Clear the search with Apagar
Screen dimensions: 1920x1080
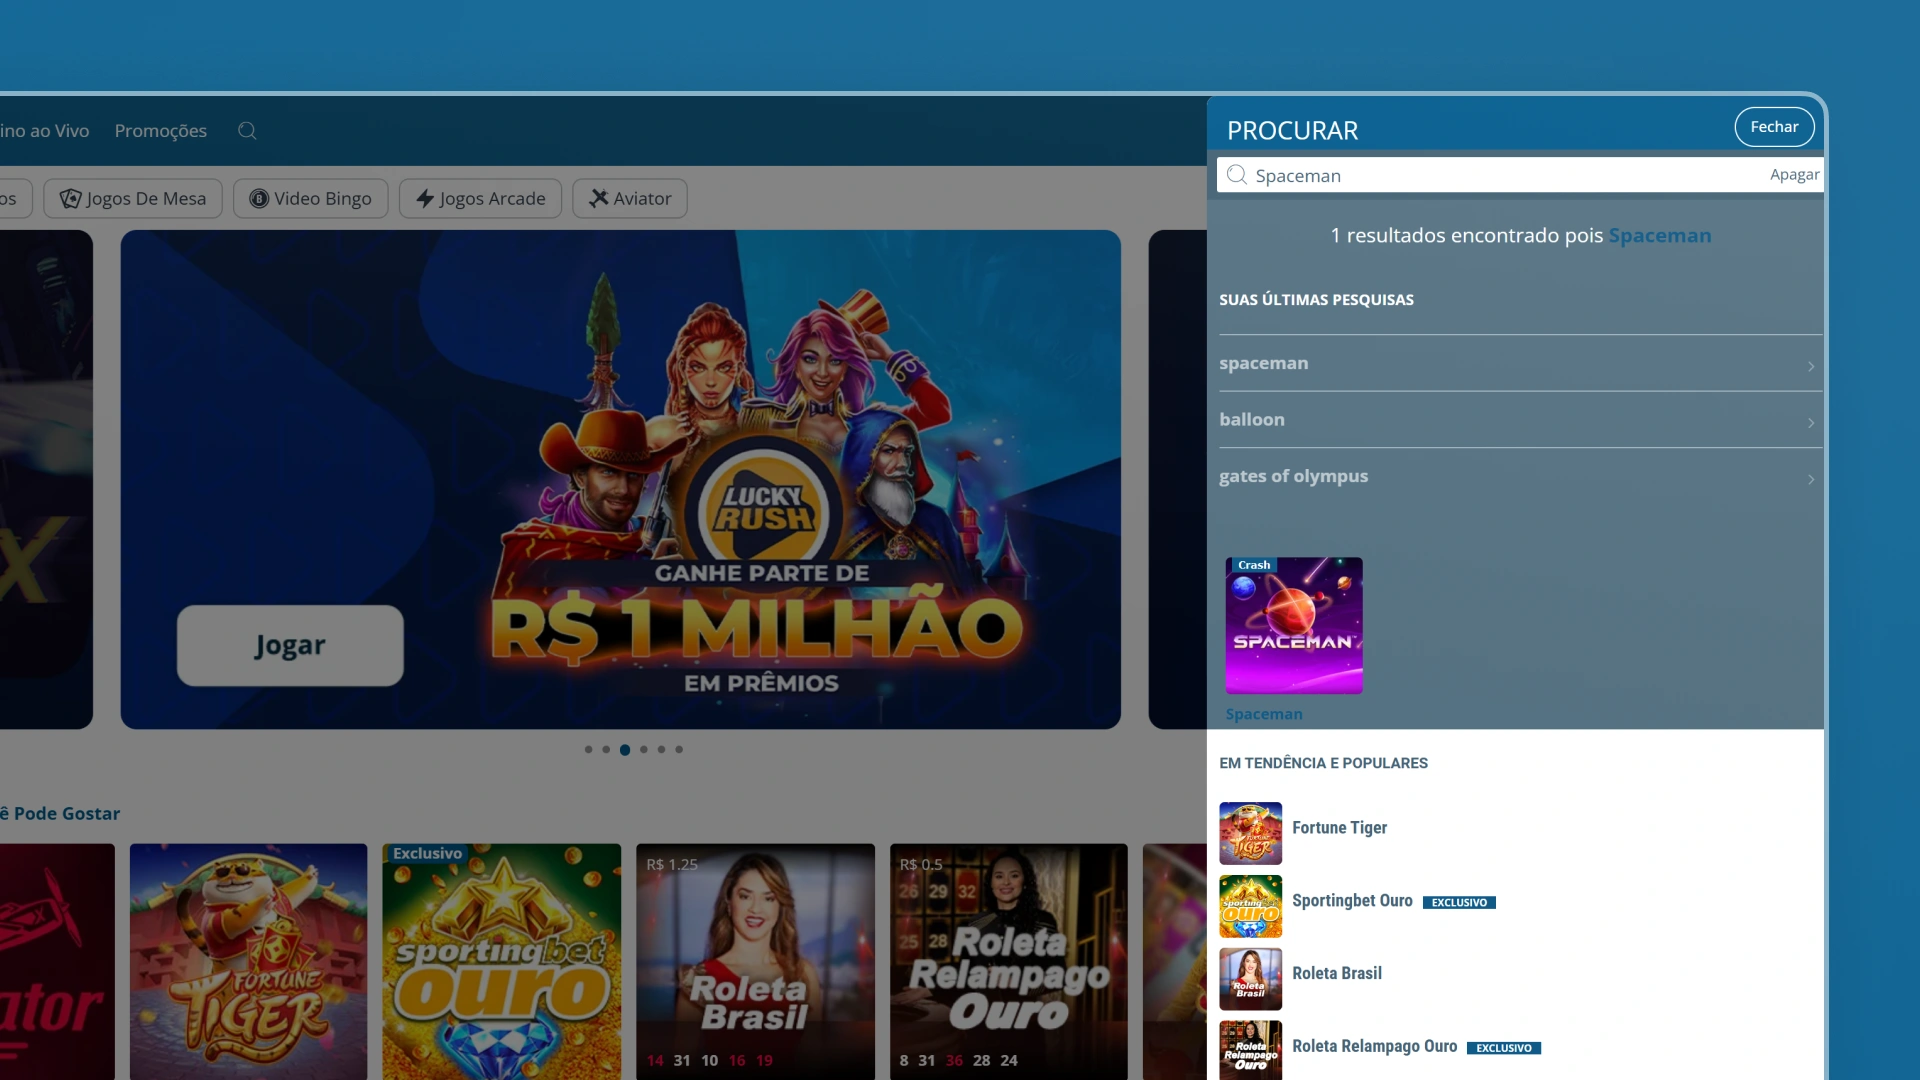pyautogui.click(x=1794, y=175)
